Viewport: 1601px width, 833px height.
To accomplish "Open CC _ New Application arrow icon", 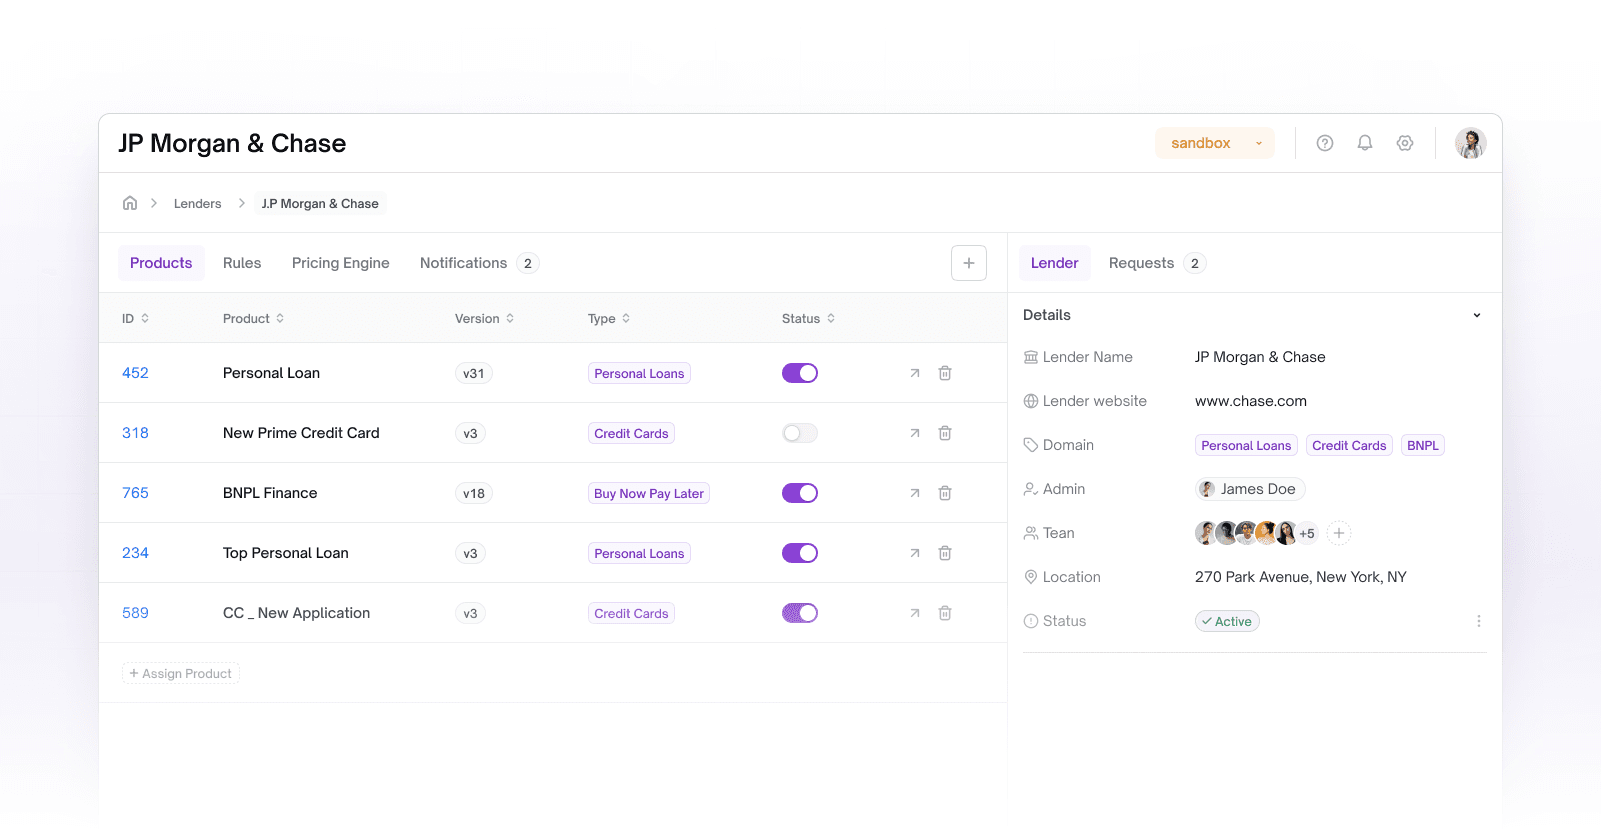I will pyautogui.click(x=914, y=613).
